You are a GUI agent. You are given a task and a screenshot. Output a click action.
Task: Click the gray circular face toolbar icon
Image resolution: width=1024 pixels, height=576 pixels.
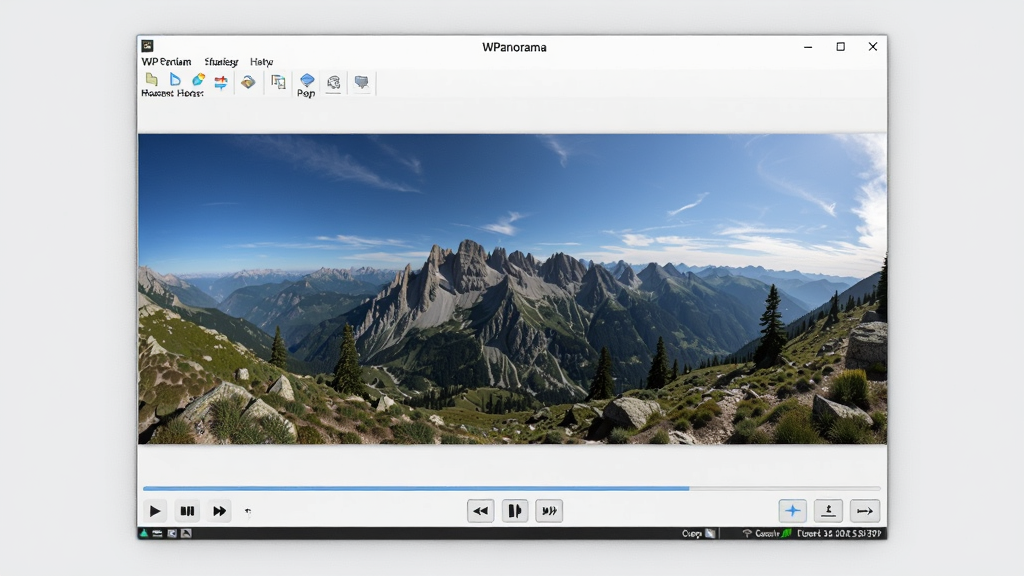point(334,82)
